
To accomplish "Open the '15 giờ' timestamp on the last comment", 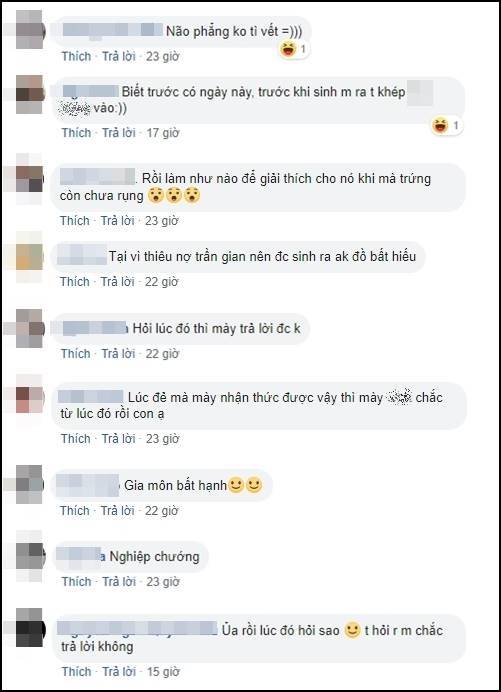I will coord(163,672).
